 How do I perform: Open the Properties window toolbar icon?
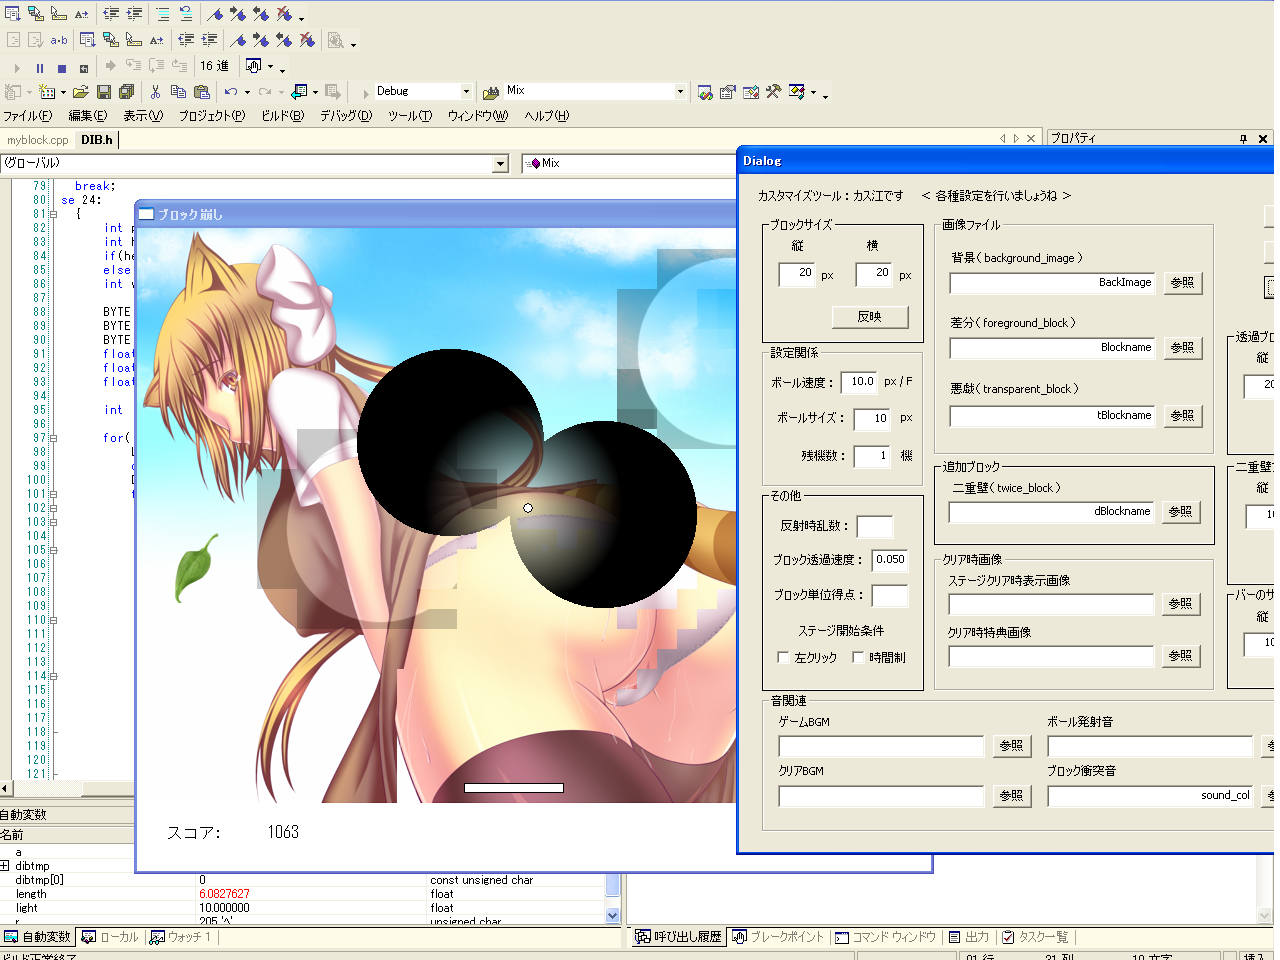click(728, 92)
